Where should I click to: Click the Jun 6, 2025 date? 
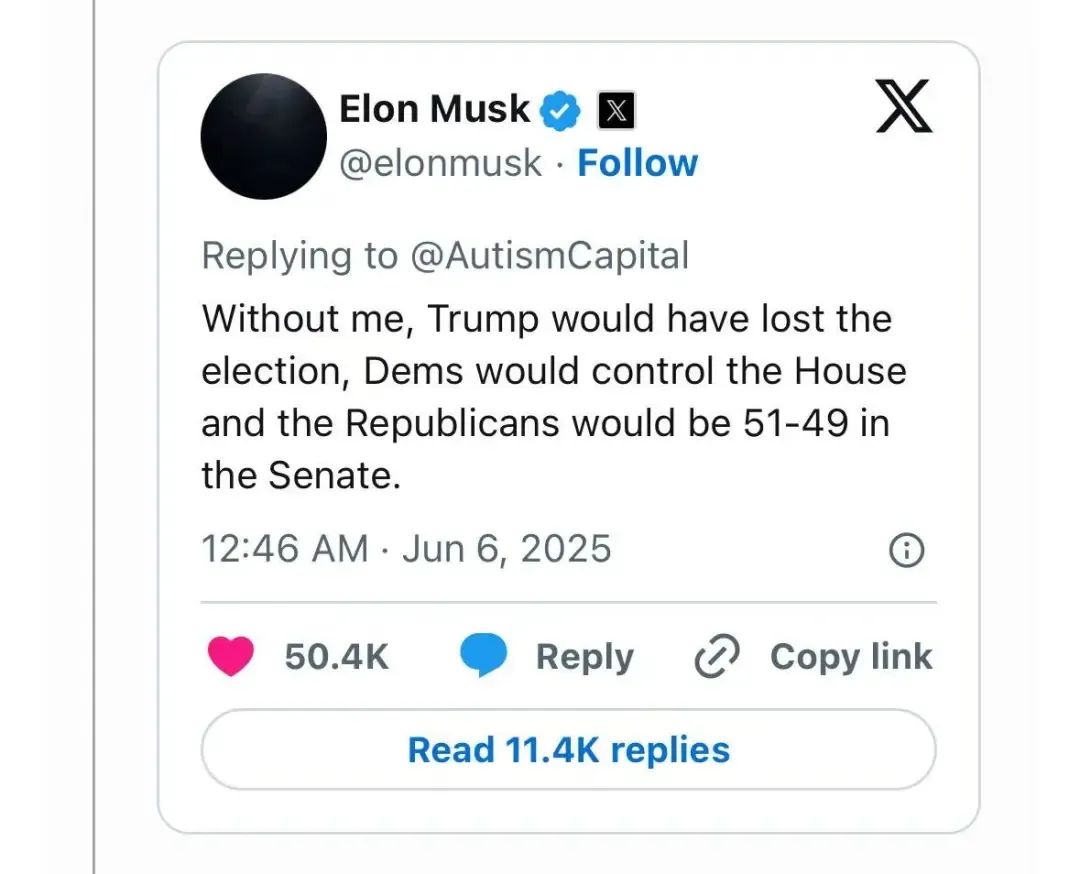click(x=506, y=549)
